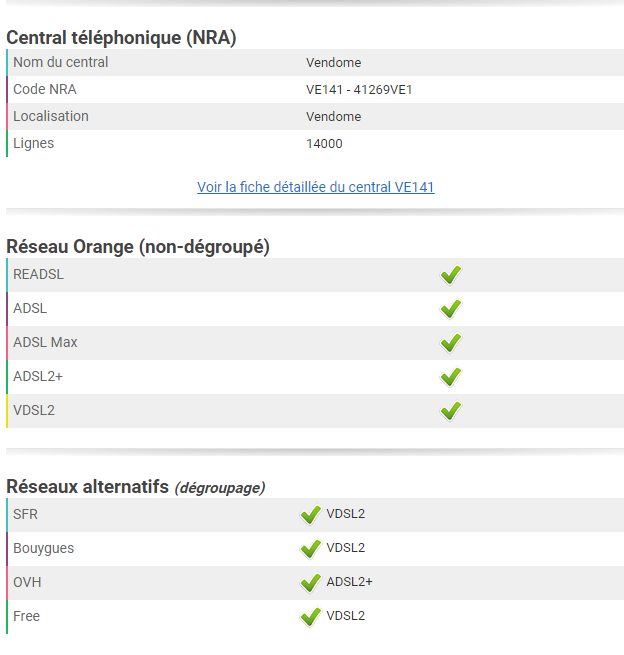This screenshot has width=624, height=655.
Task: Click the Bouygues VDSL2 checkmark icon
Action: click(311, 549)
